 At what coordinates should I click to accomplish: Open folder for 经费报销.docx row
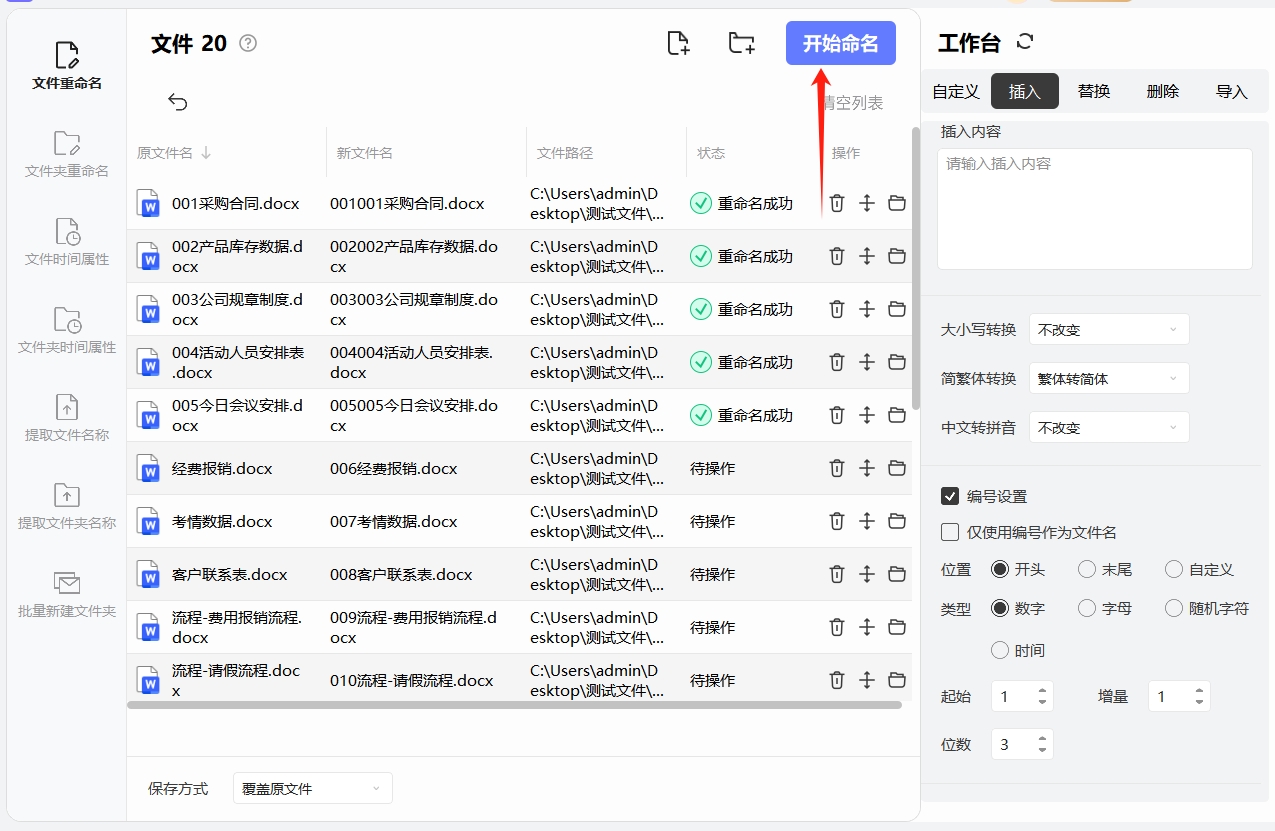tap(897, 468)
